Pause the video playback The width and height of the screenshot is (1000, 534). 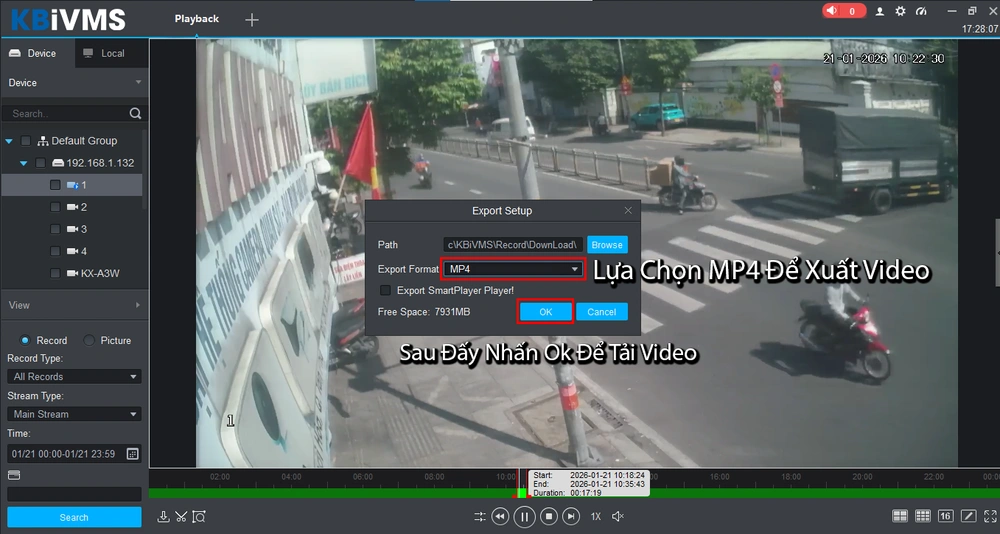pyautogui.click(x=524, y=516)
